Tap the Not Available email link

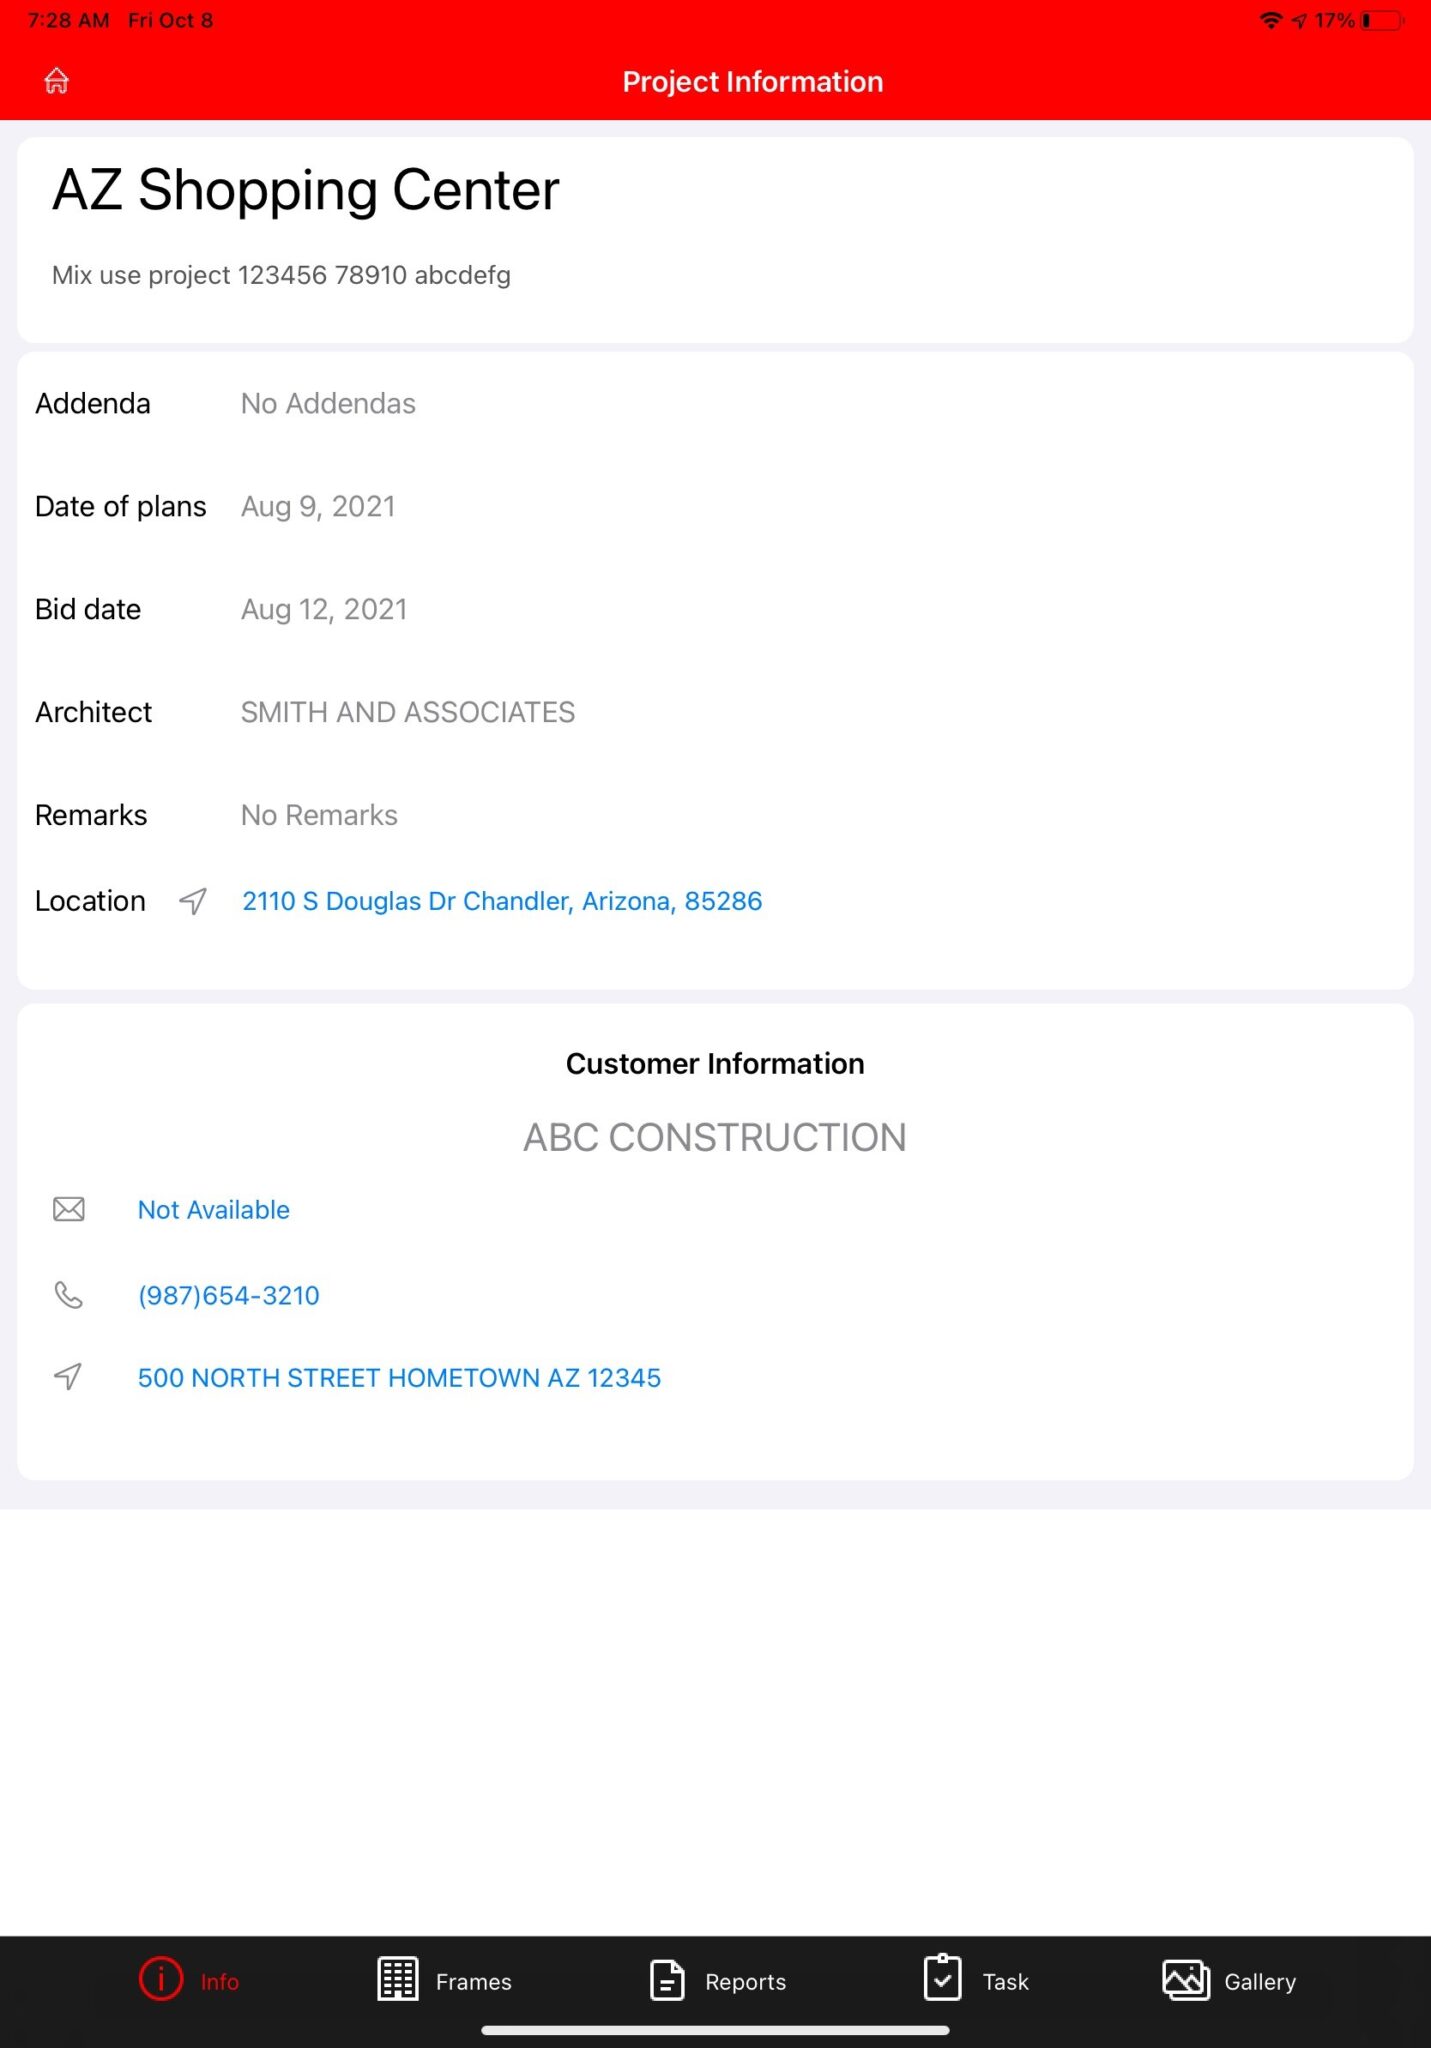click(x=212, y=1209)
